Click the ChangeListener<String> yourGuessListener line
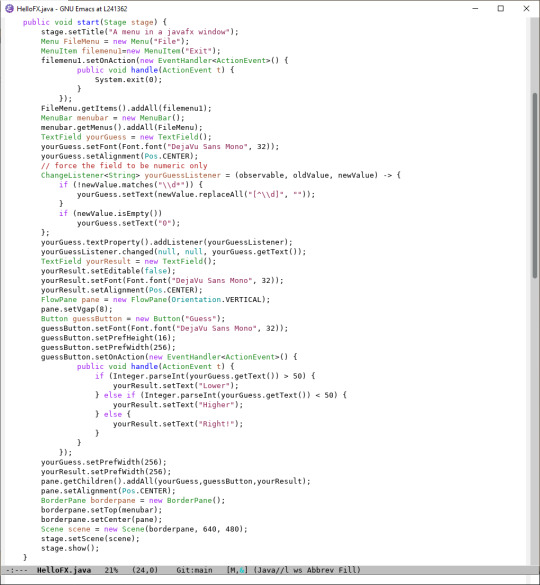The height and width of the screenshot is (585, 540). click(221, 175)
